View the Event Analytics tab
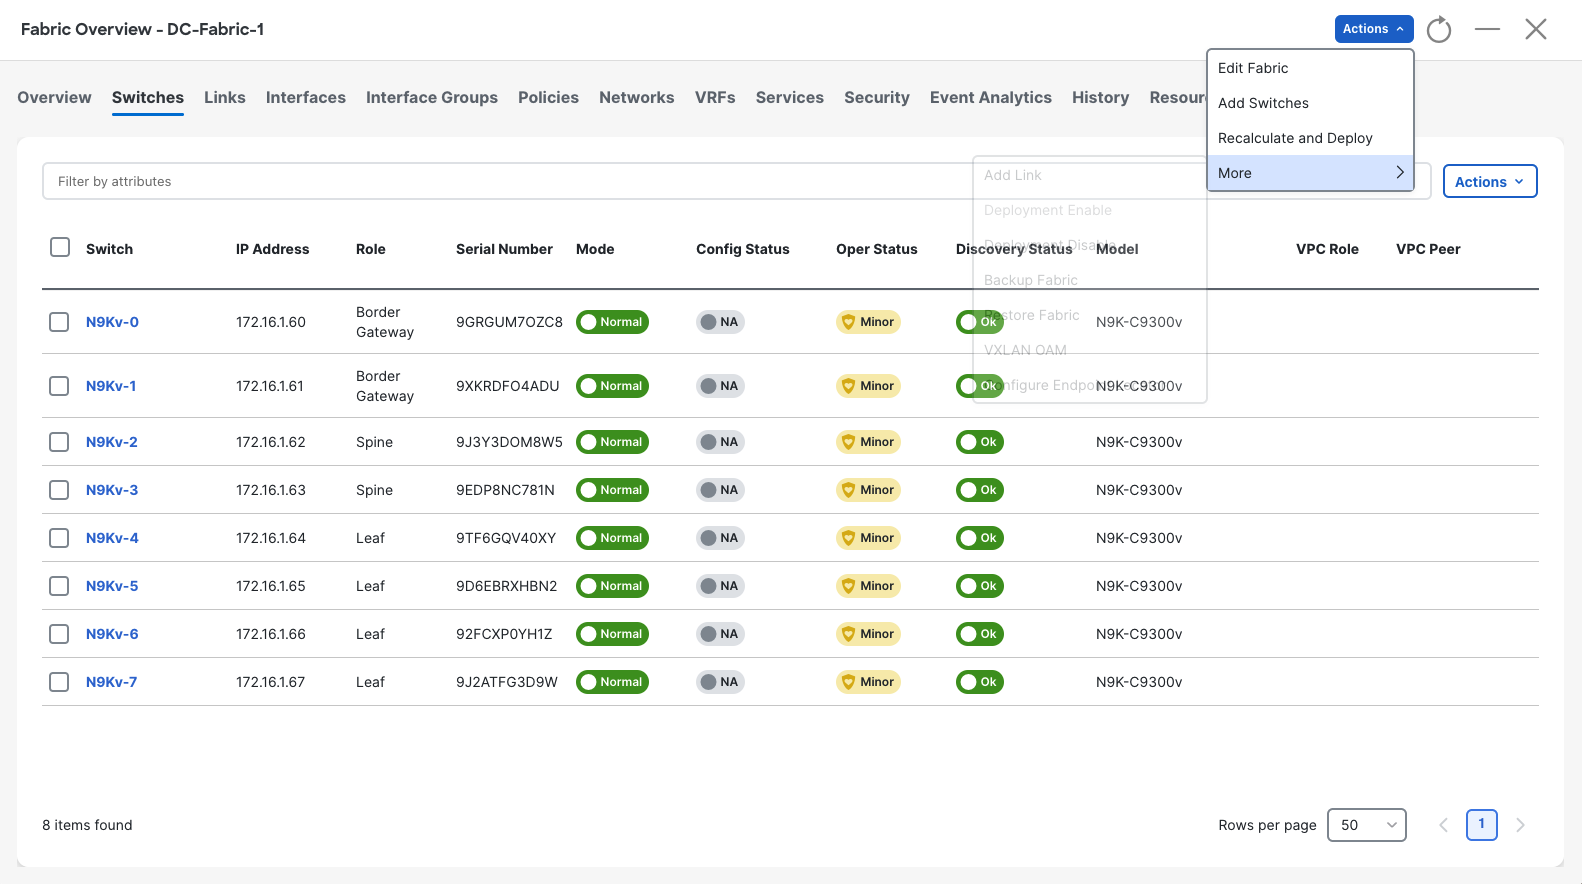The width and height of the screenshot is (1582, 884). [991, 97]
